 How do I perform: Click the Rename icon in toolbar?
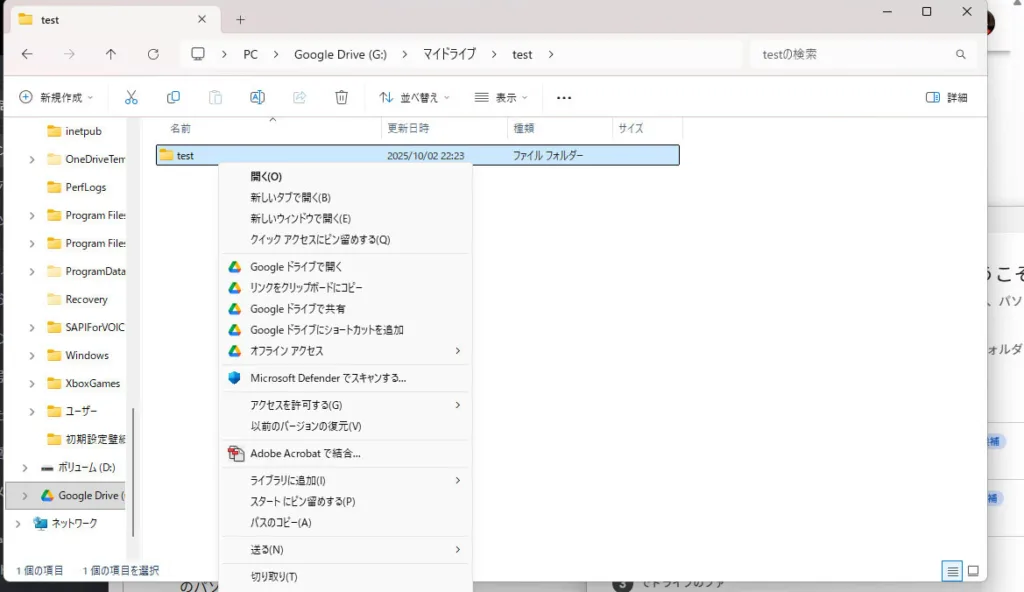point(257,97)
